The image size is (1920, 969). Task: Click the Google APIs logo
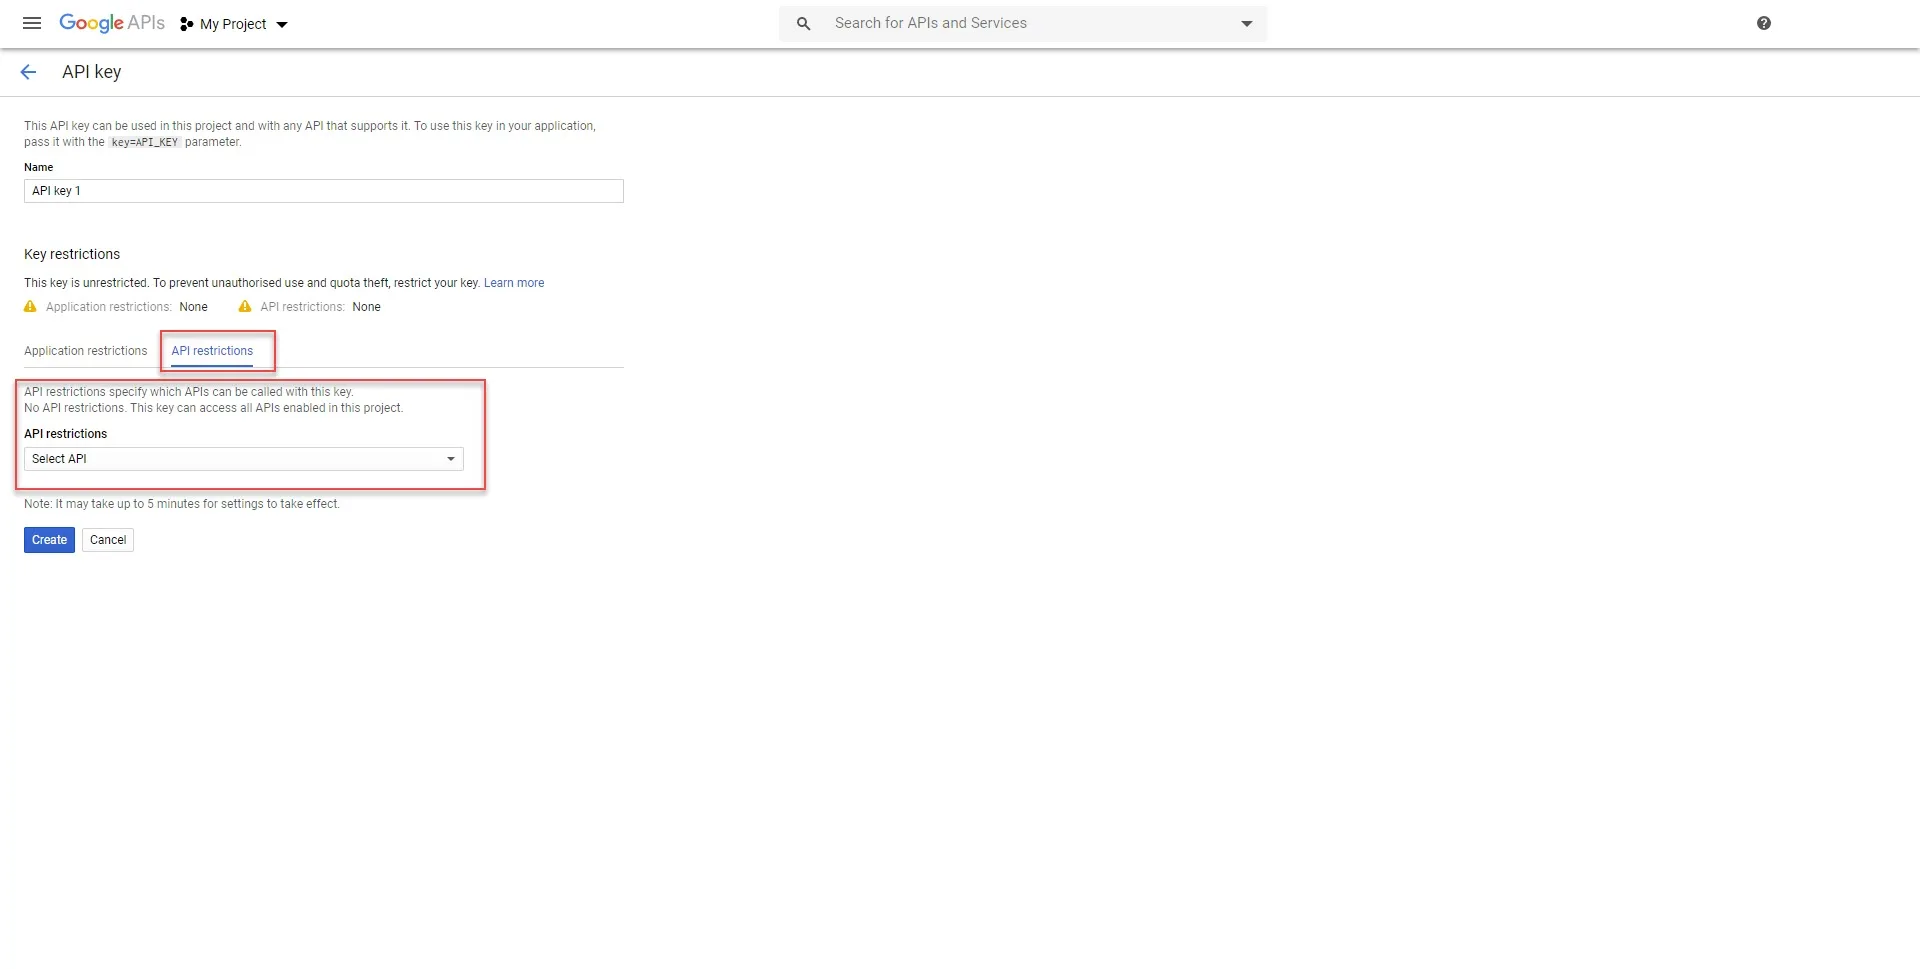point(112,23)
